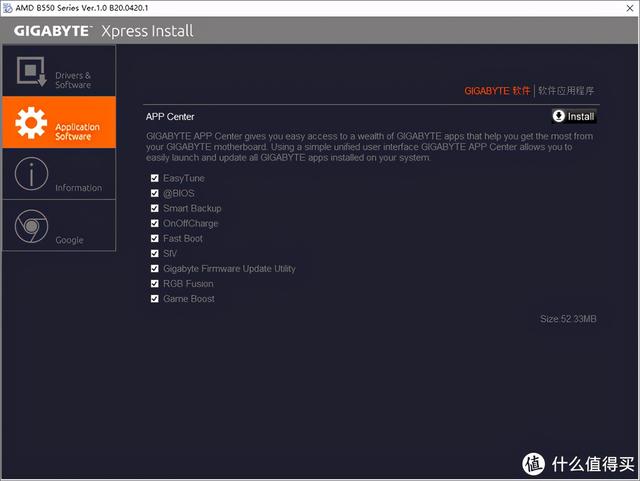
Task: Click the RGB Fusion label
Action: [188, 284]
